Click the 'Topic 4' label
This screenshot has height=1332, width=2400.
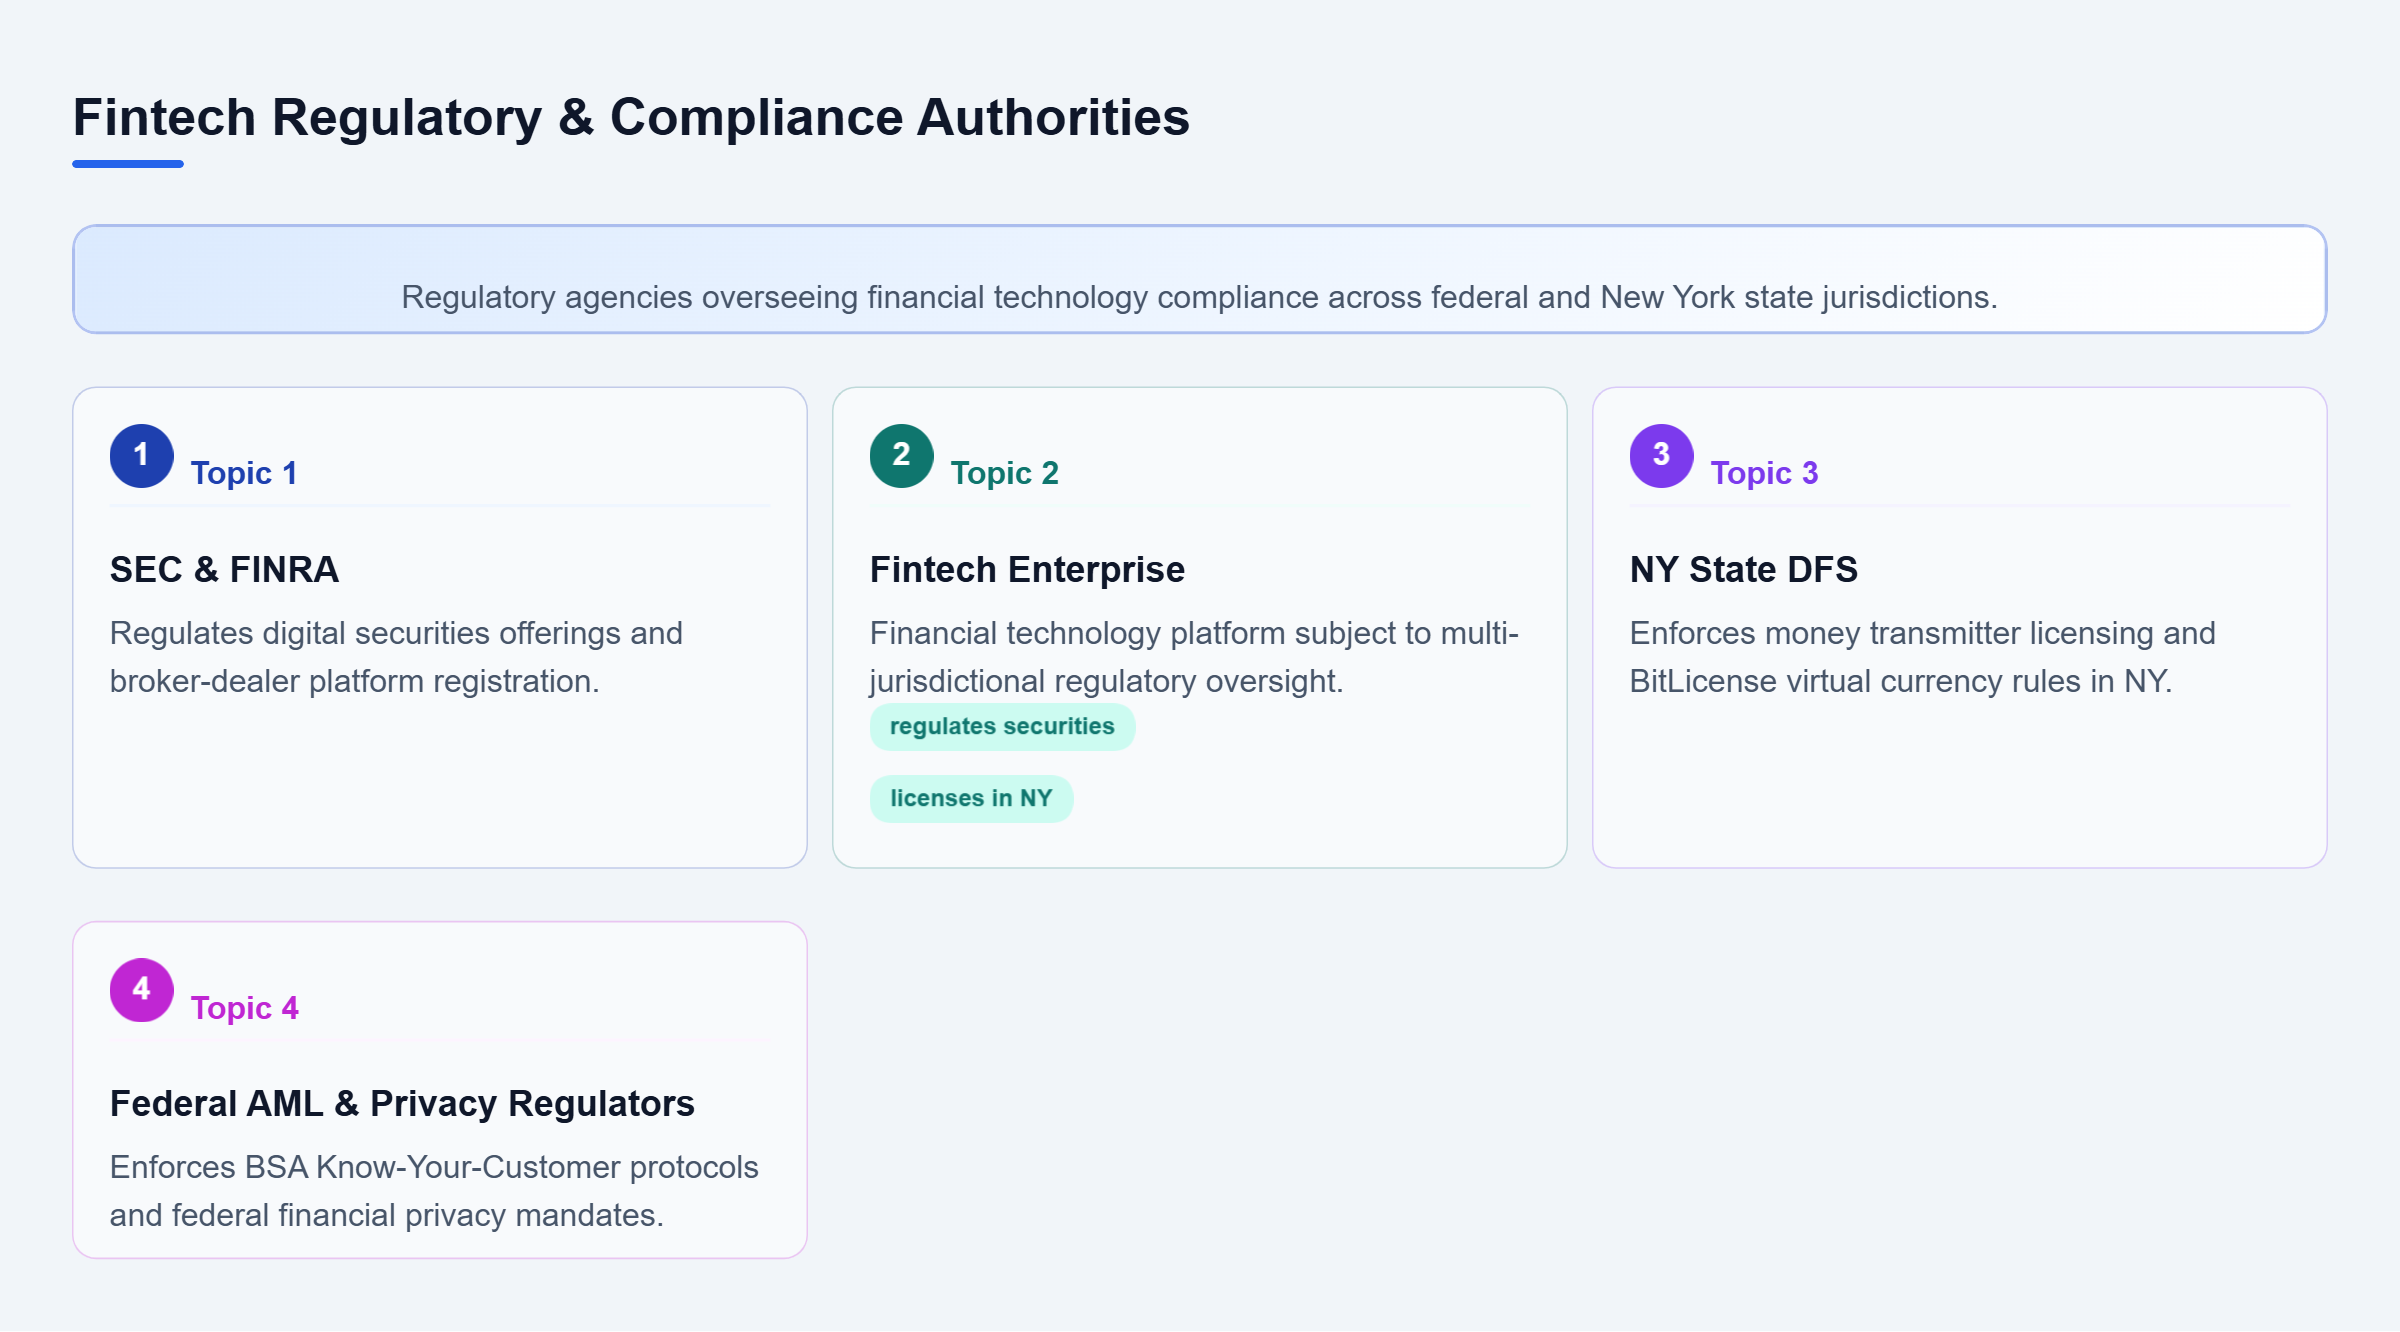244,1008
